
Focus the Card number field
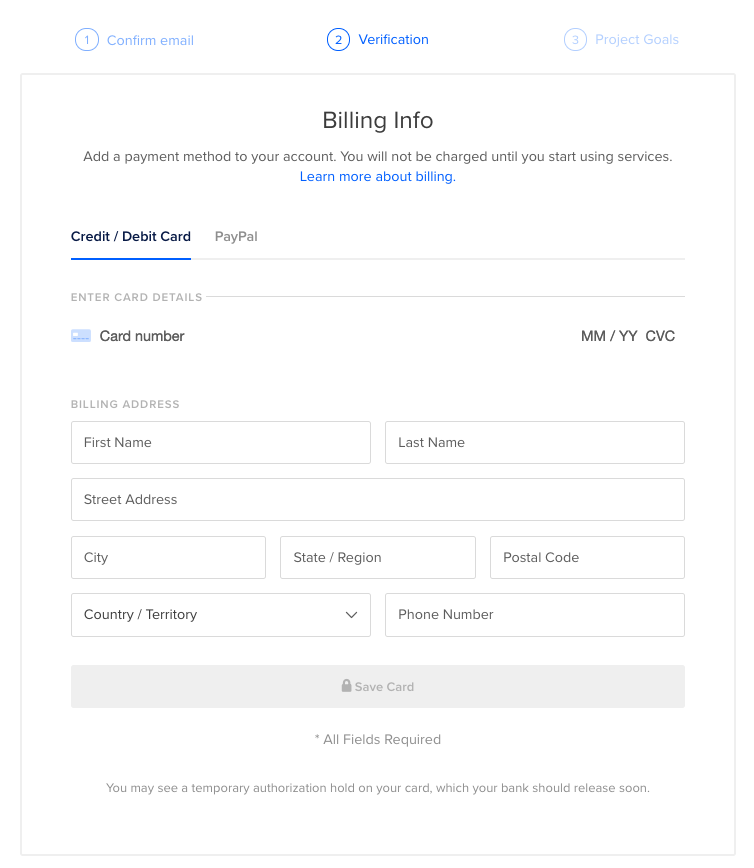click(300, 336)
